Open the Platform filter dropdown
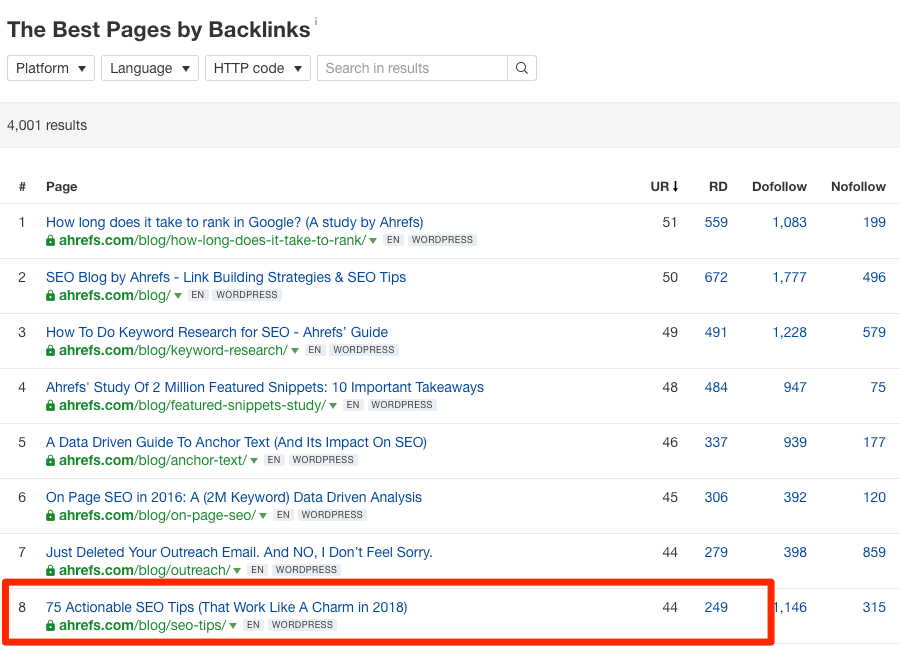This screenshot has height=646, width=900. [x=50, y=68]
